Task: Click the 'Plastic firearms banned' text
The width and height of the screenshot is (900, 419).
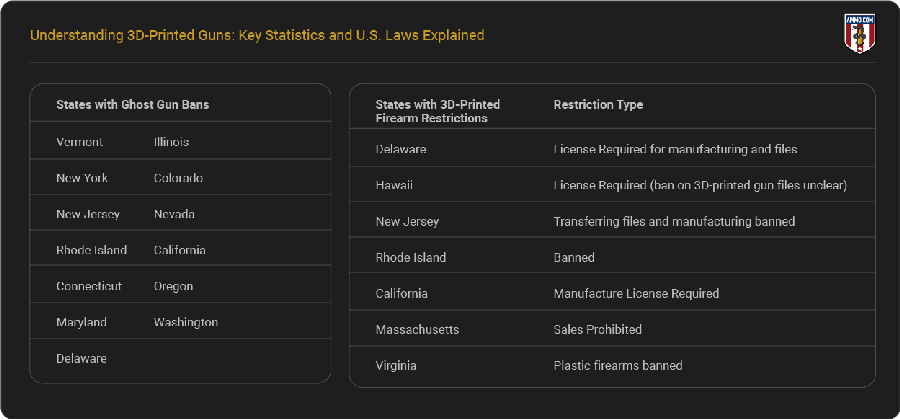Action: click(x=617, y=365)
